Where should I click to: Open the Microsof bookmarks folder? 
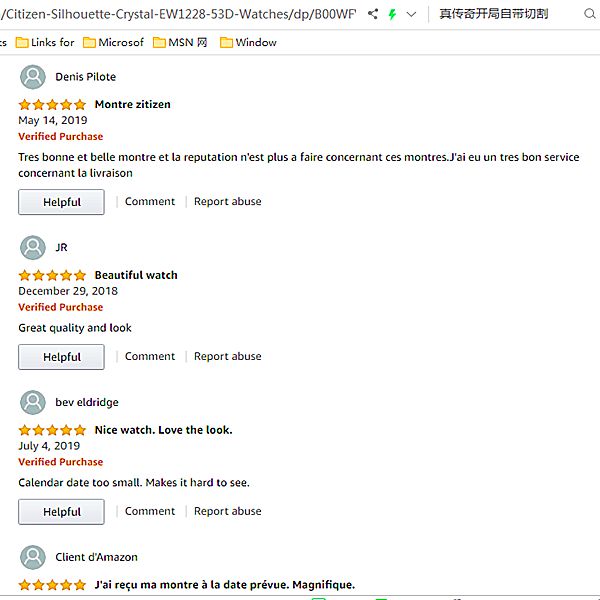coord(113,42)
